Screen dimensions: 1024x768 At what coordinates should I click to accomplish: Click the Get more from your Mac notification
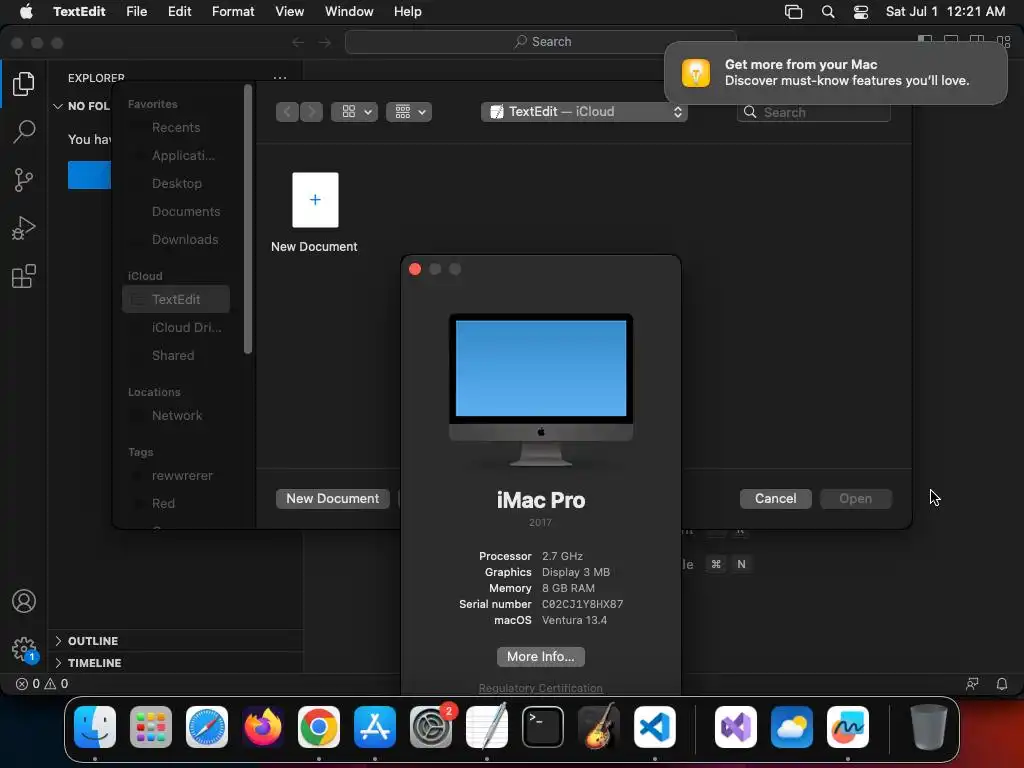point(835,72)
